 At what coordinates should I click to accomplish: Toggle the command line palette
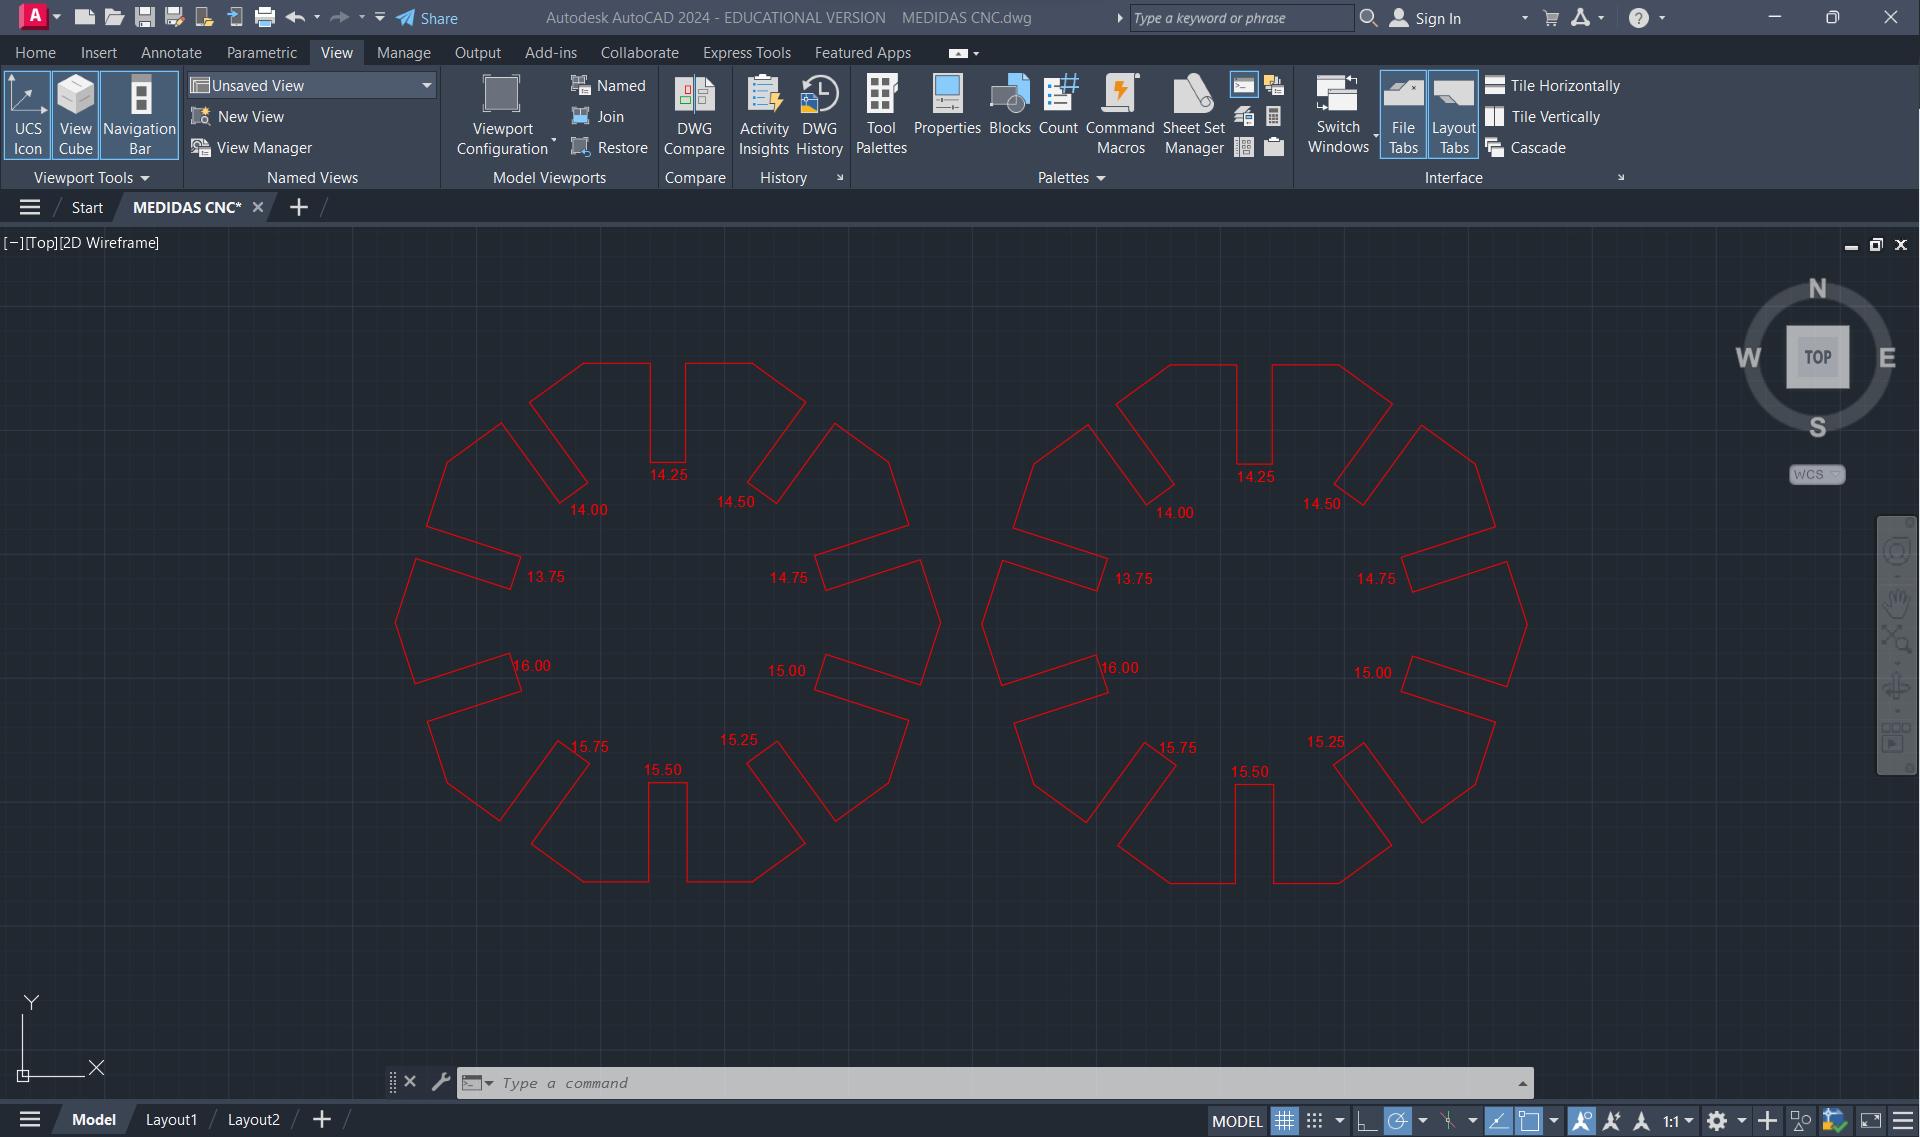1243,85
